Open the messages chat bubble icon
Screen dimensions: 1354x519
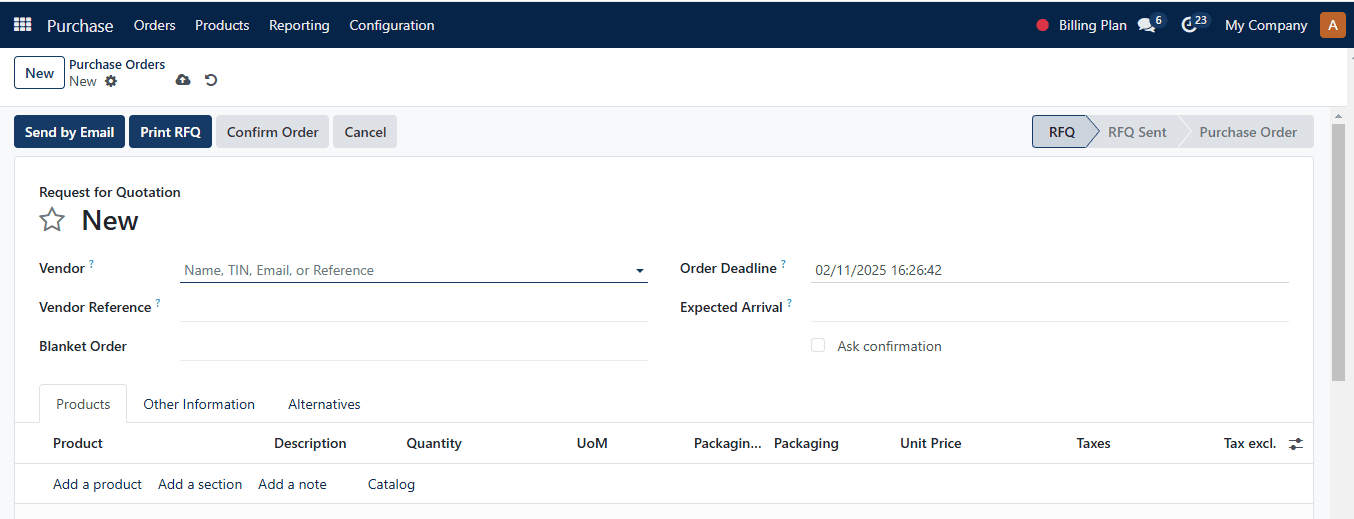click(x=1146, y=25)
